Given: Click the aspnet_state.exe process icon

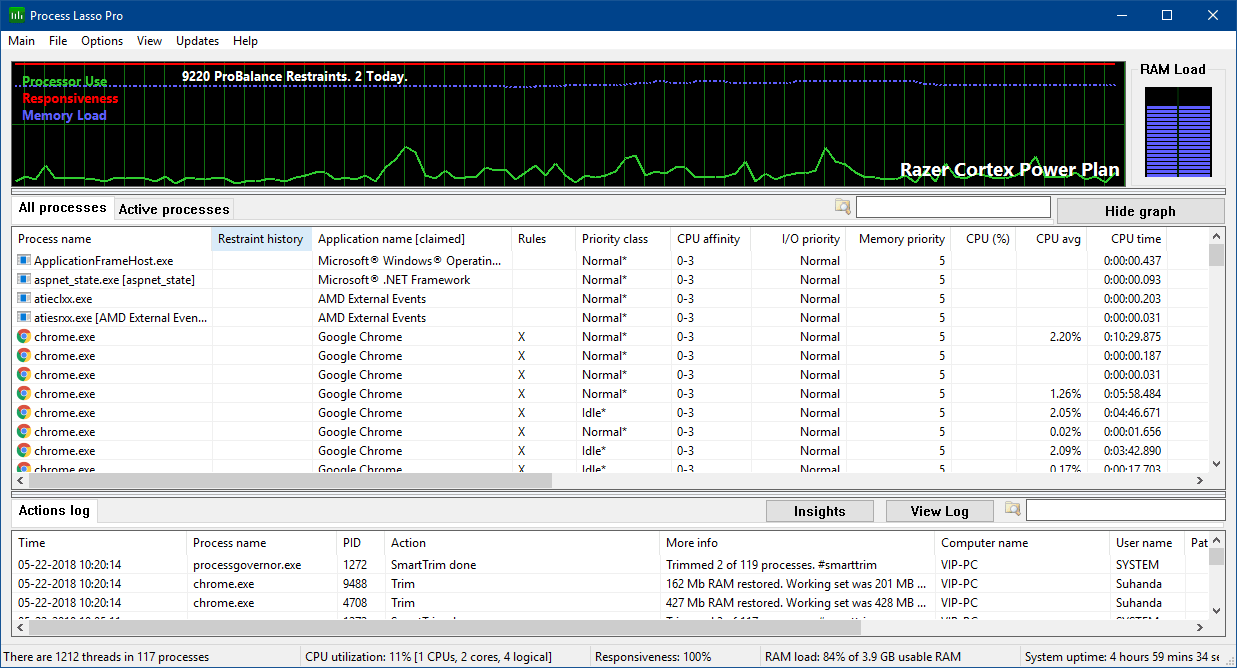Looking at the screenshot, I should click(x=24, y=280).
